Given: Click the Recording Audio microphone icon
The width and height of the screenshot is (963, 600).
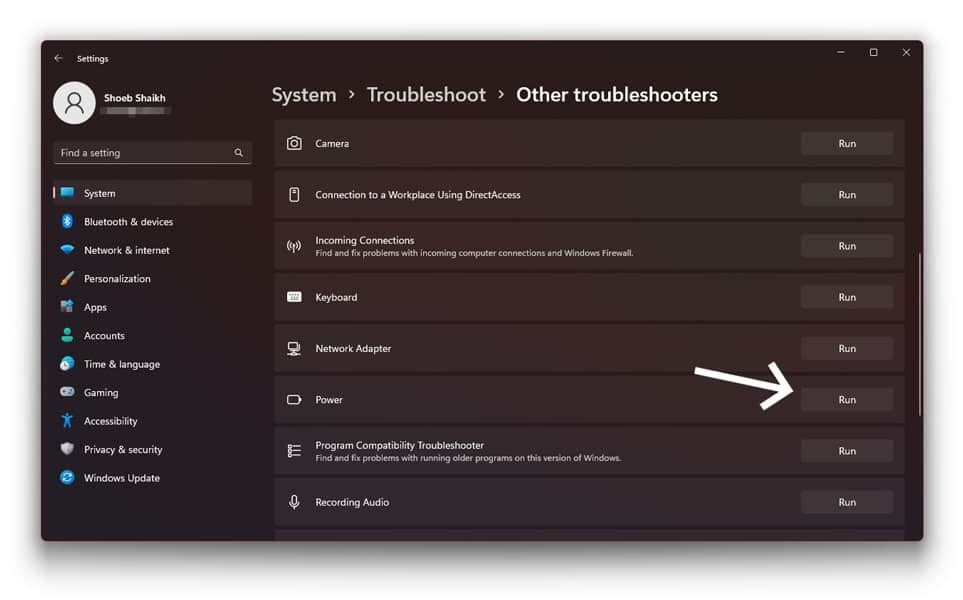Looking at the screenshot, I should point(294,502).
